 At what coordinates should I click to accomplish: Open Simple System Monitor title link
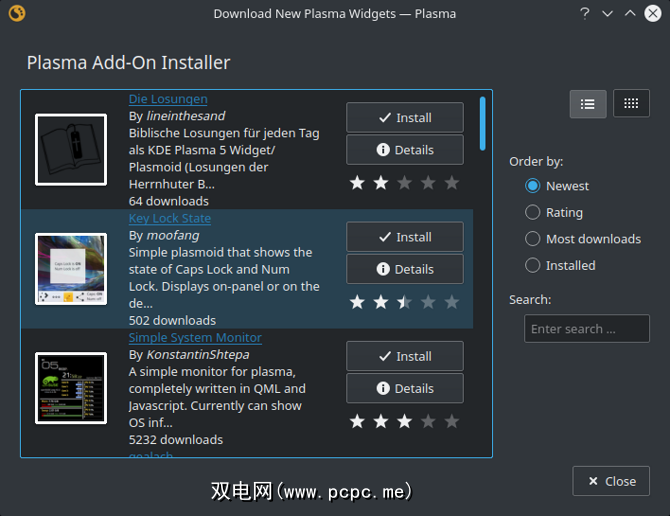(195, 338)
